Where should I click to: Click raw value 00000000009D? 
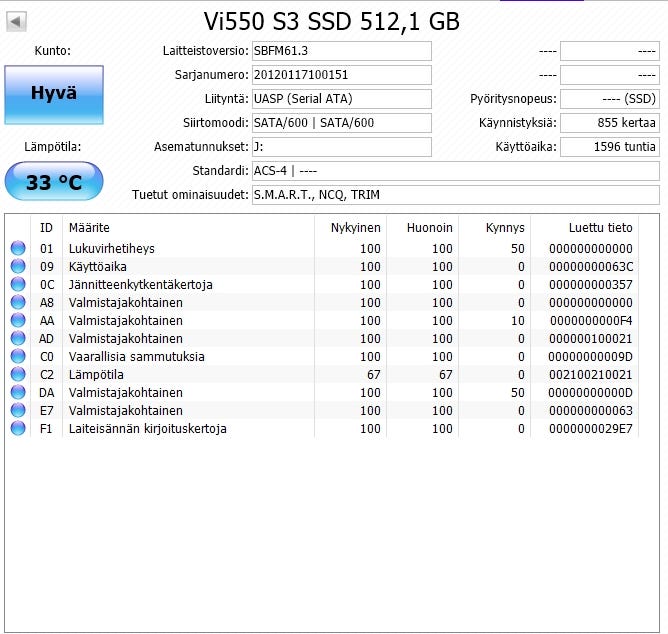pyautogui.click(x=590, y=357)
